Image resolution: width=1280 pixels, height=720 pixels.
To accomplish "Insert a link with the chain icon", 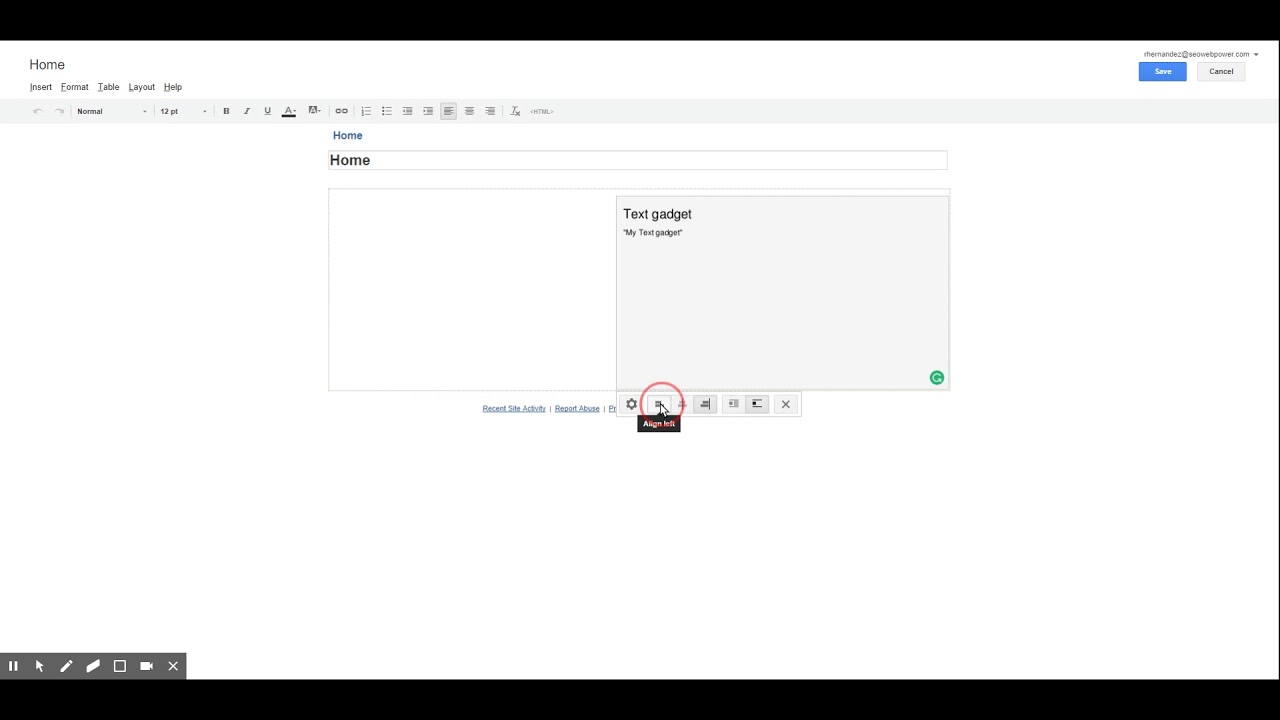I will (341, 111).
